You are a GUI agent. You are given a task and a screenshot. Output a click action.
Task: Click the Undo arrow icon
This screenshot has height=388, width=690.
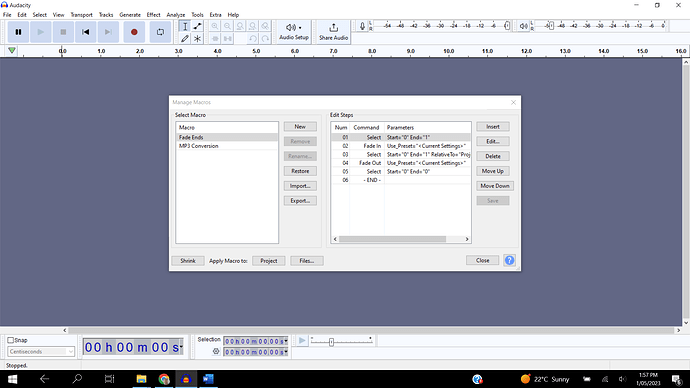tap(253, 39)
